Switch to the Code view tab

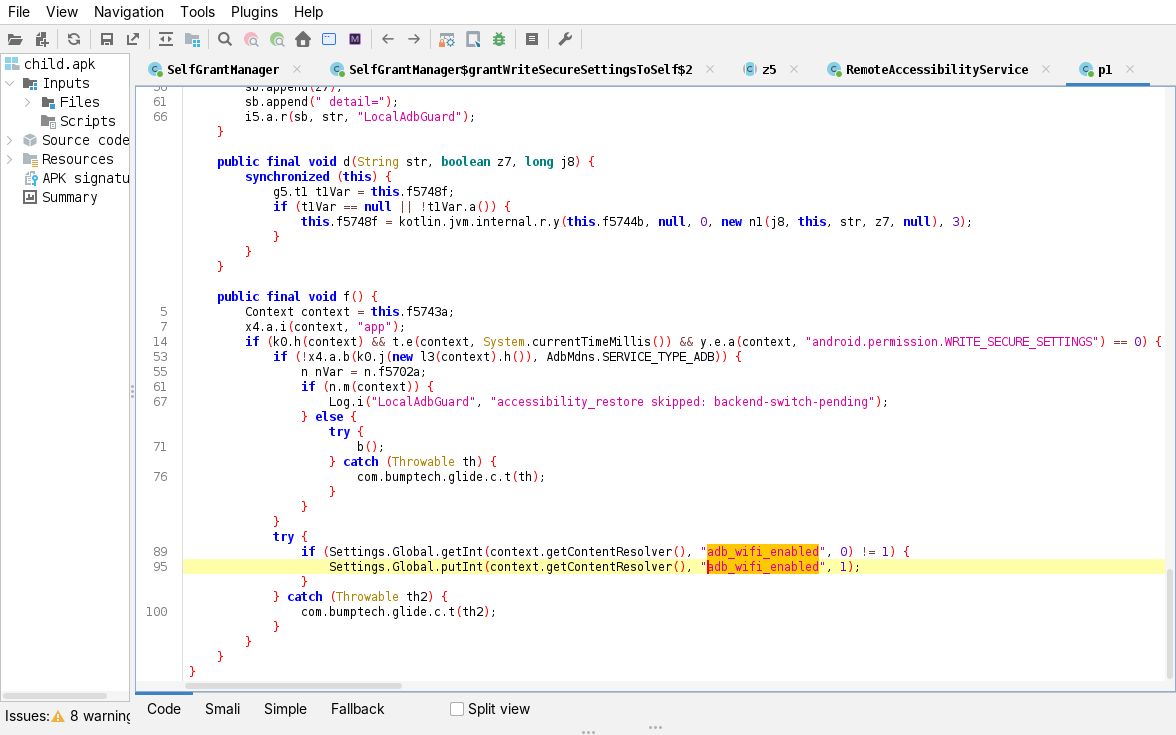pos(164,709)
